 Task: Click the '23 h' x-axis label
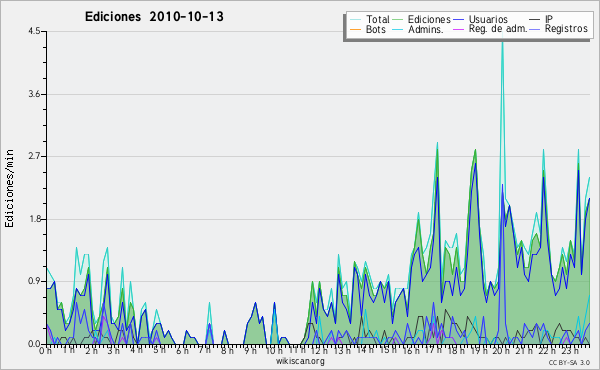point(570,351)
